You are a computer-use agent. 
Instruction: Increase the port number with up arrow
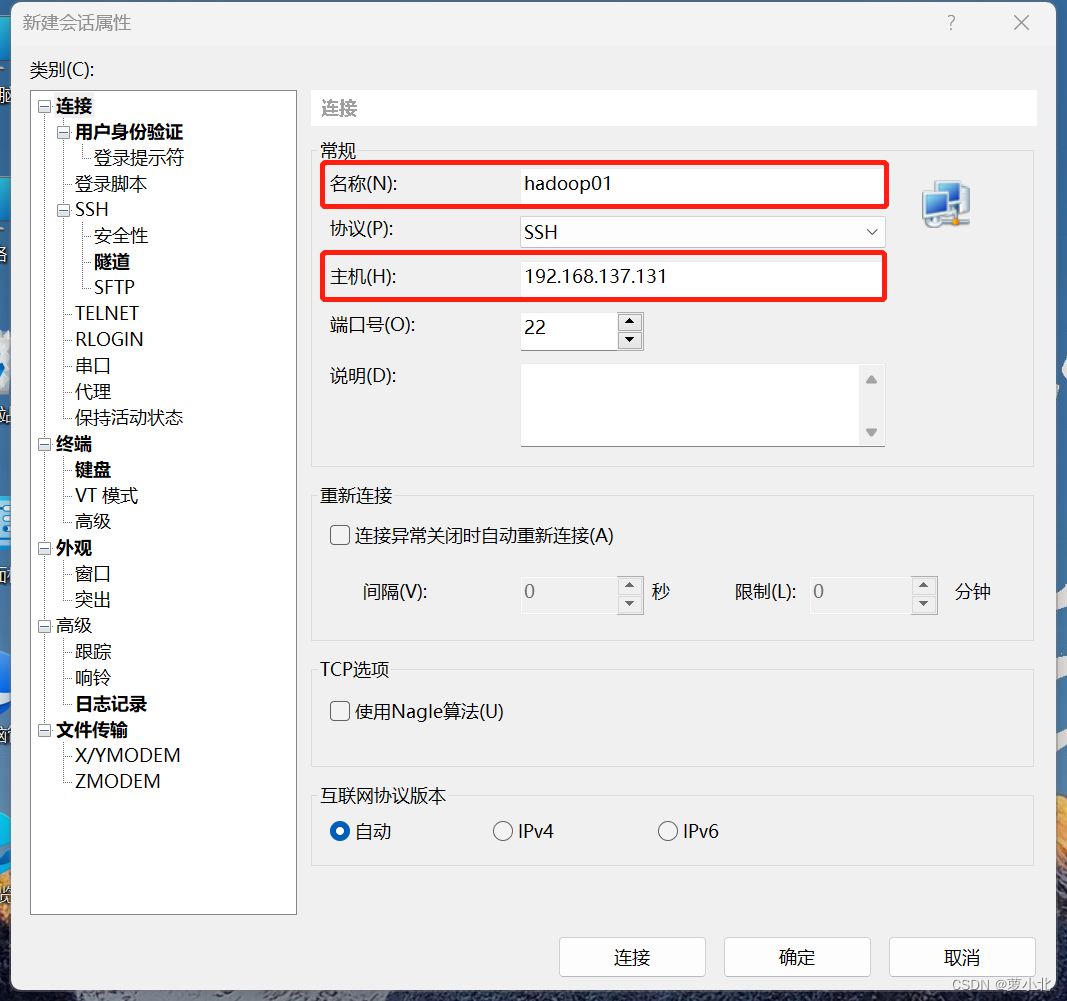[630, 321]
